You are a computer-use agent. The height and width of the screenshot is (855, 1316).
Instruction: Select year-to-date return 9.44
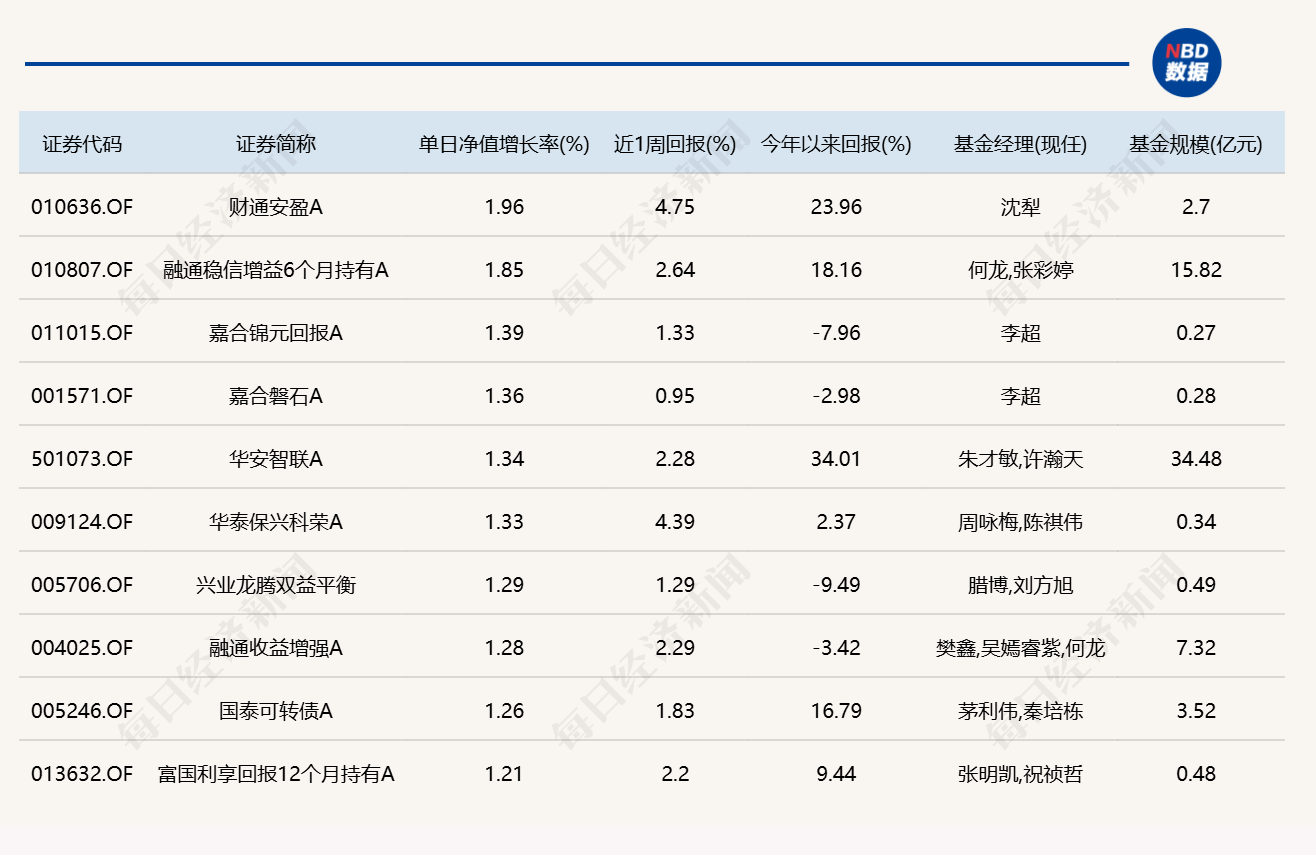(836, 774)
